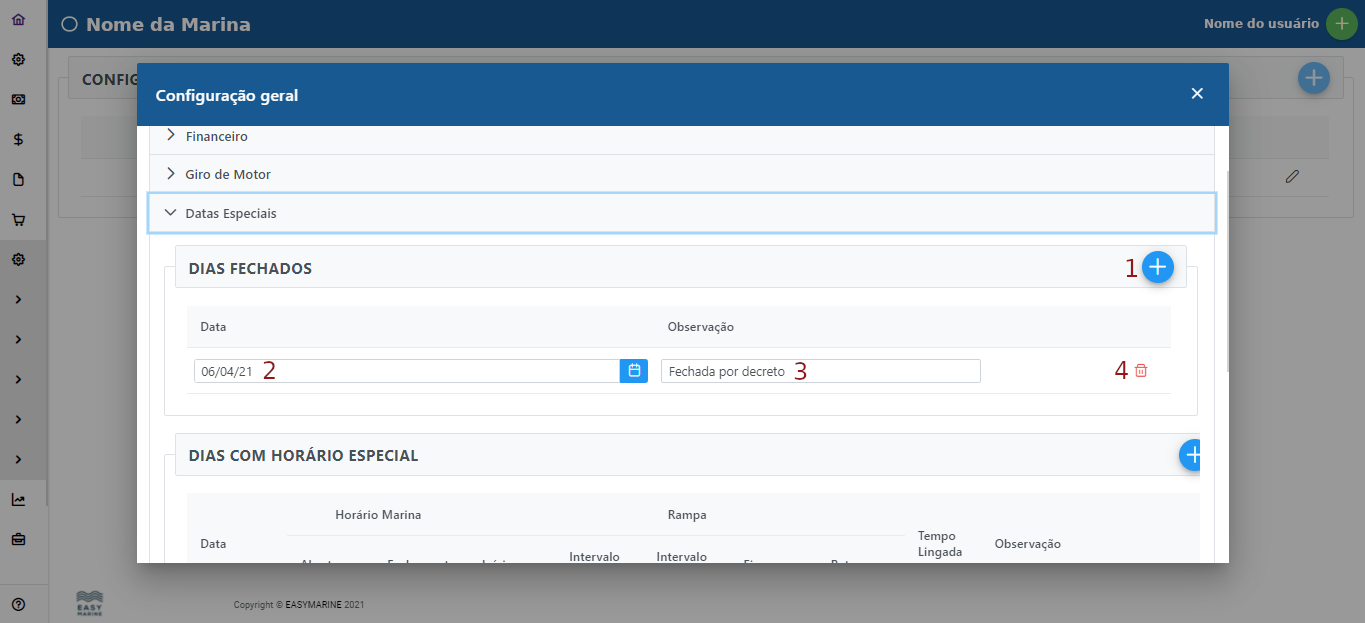The image size is (1365, 623).
Task: Click the Observação field 'Fechada por decreto'
Action: (820, 371)
